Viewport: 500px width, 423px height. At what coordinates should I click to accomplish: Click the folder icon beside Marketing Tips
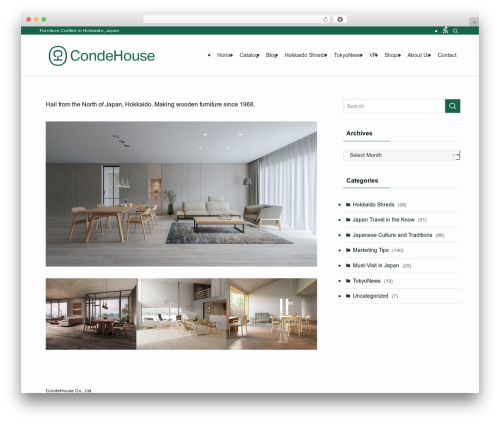(348, 250)
